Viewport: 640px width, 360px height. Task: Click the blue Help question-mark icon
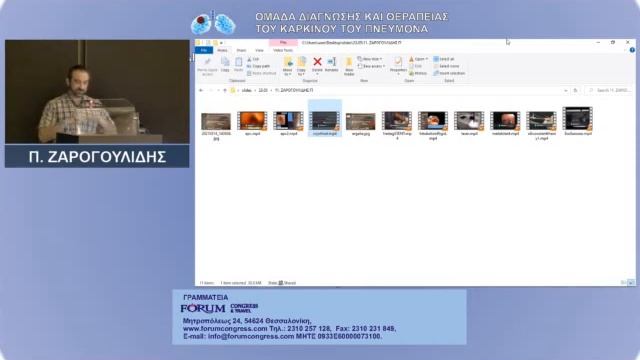pyautogui.click(x=632, y=50)
